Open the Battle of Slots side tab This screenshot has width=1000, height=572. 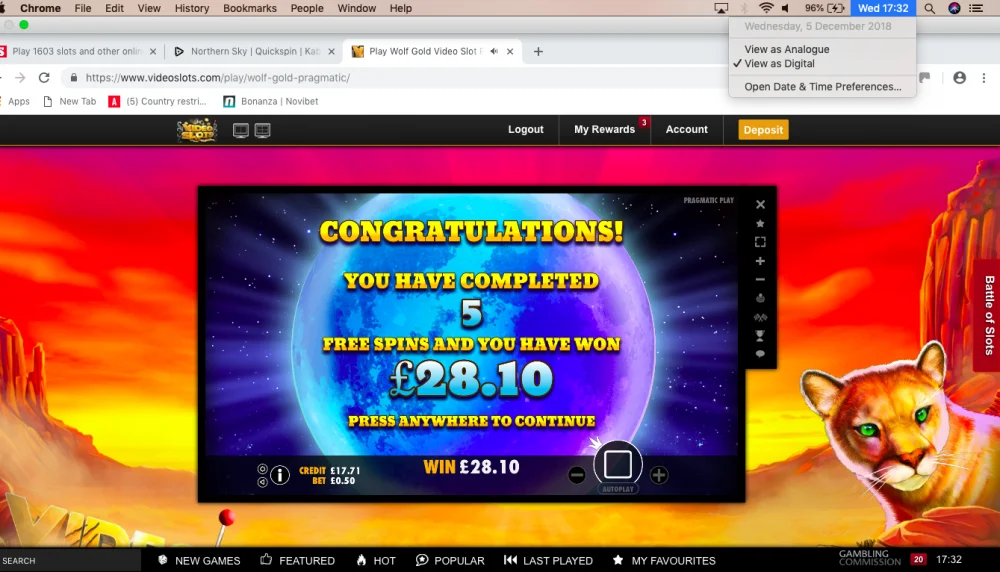[x=988, y=315]
